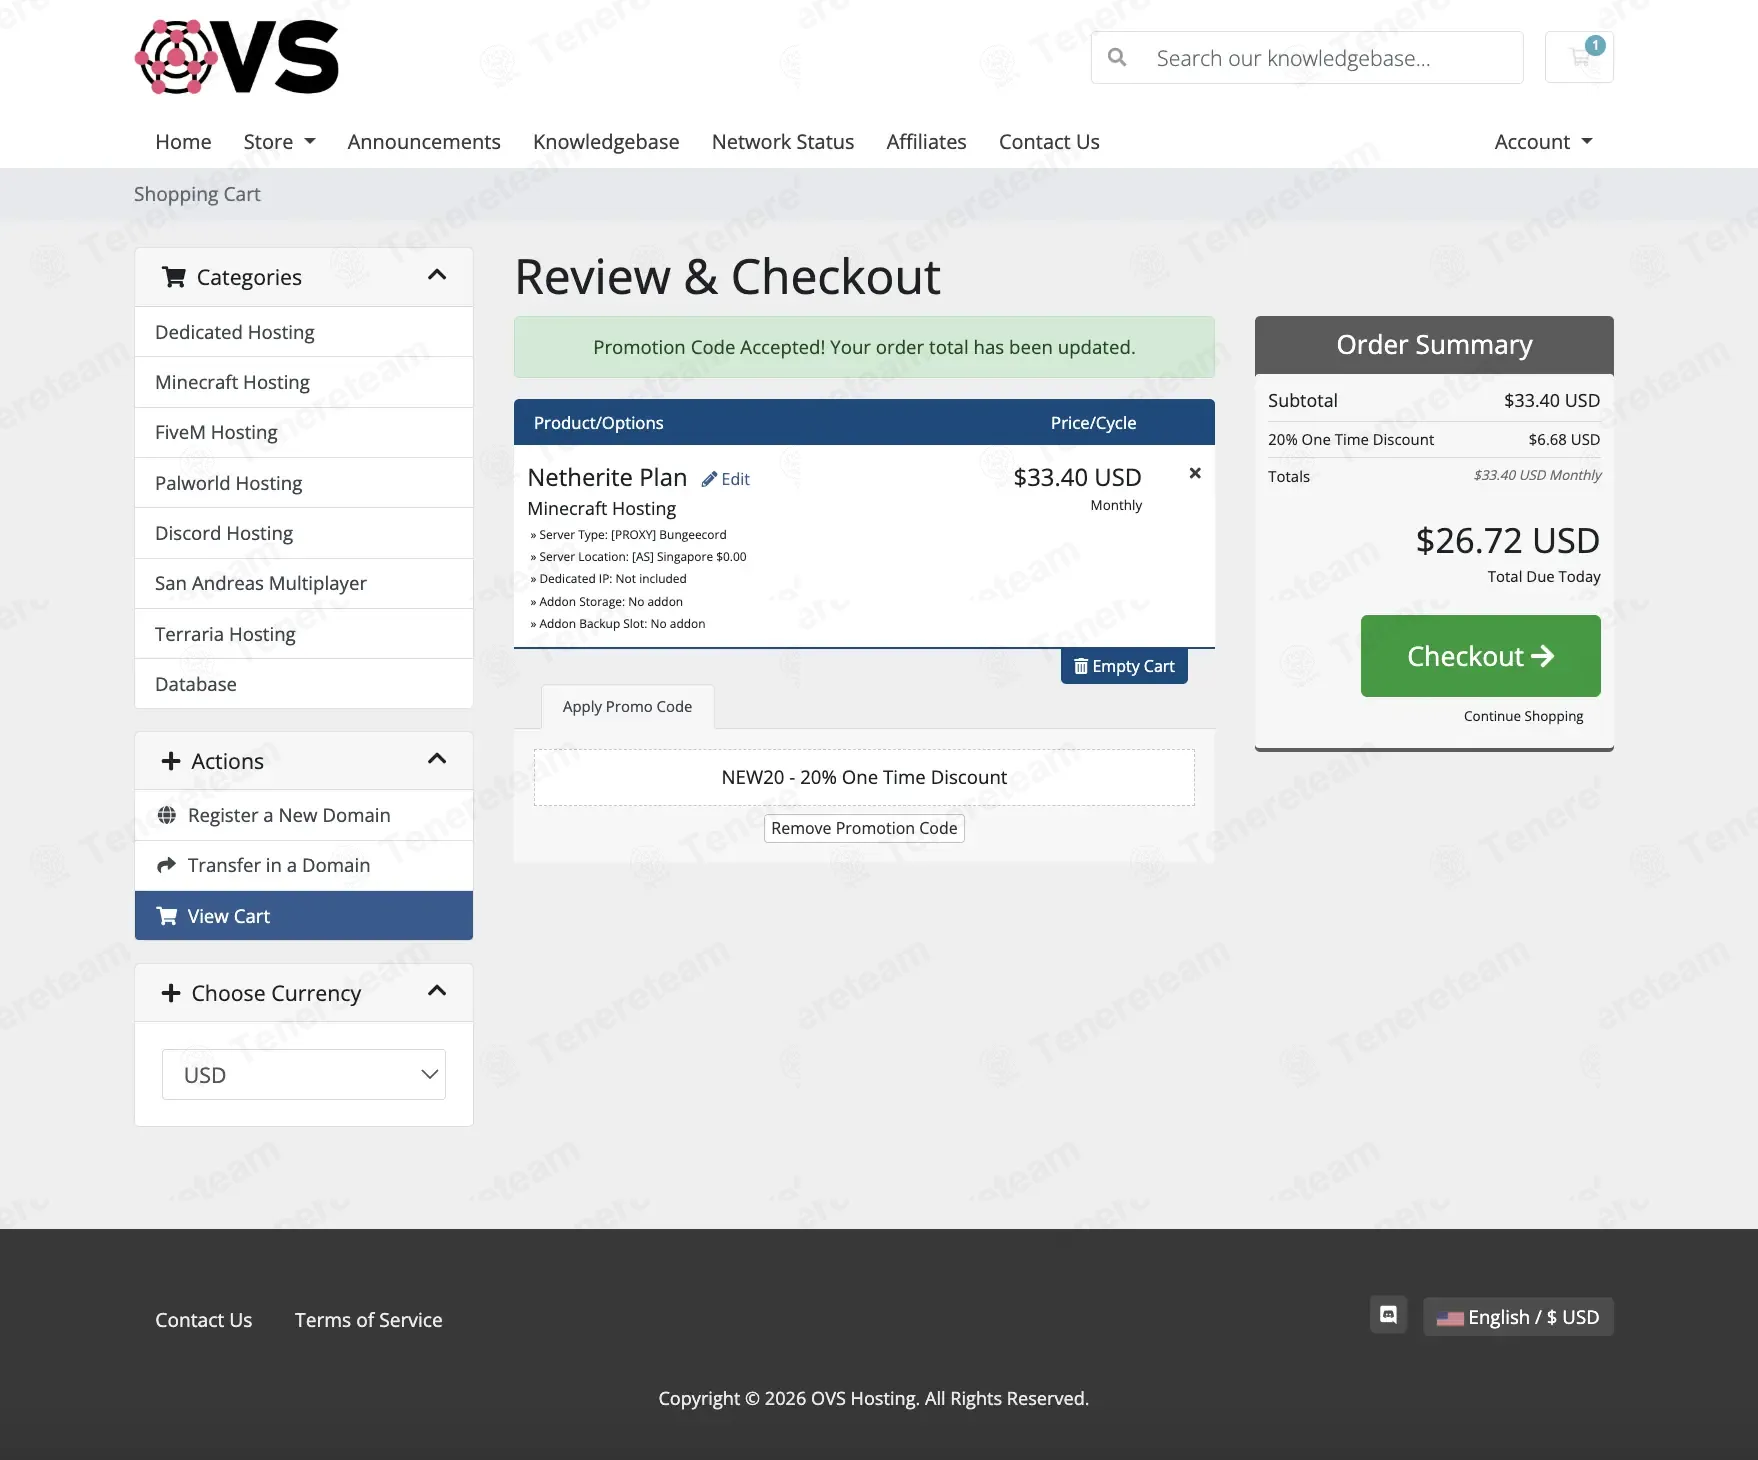The width and height of the screenshot is (1758, 1460).
Task: Open Contact Us footer link
Action: click(x=203, y=1320)
